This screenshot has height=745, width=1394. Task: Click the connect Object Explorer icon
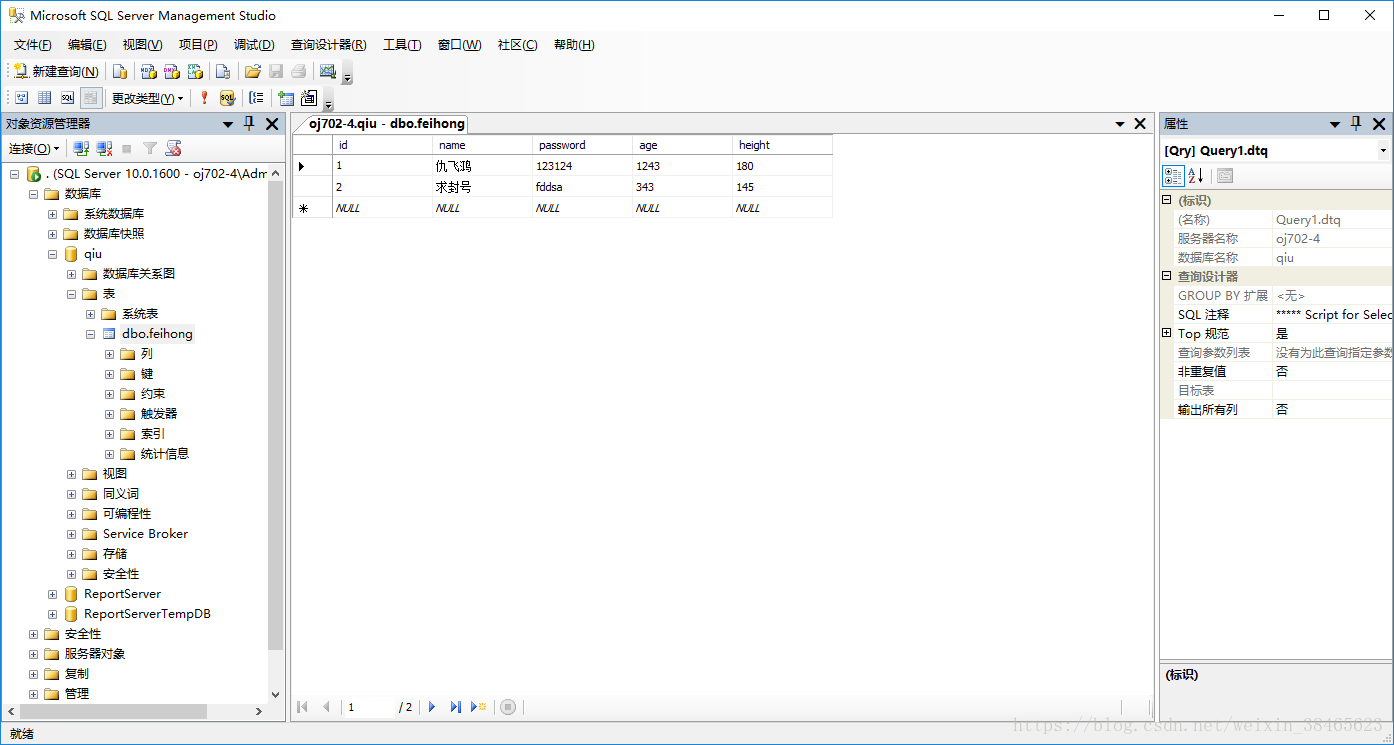(x=81, y=148)
